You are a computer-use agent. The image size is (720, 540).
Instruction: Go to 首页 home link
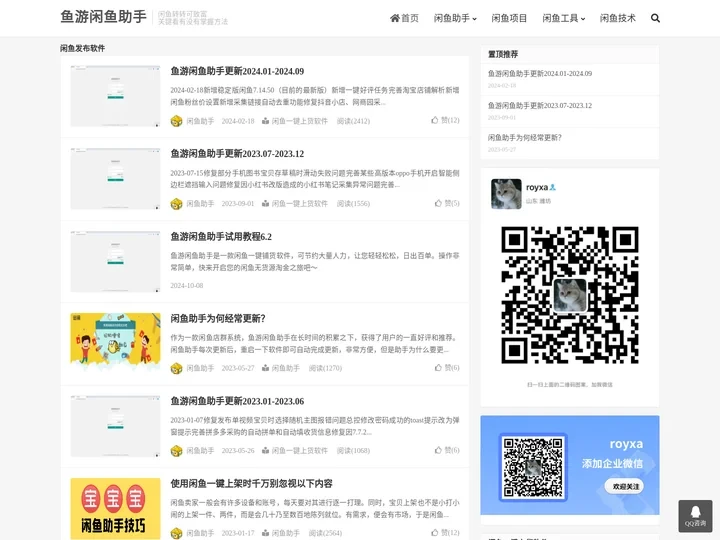[404, 18]
